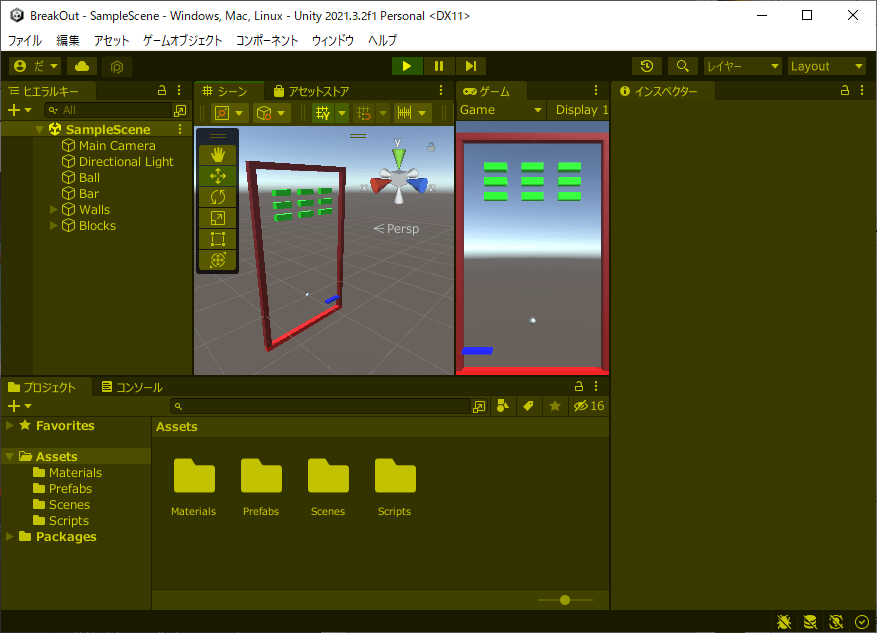This screenshot has width=877, height=633.
Task: Filter project by Favorites star icon
Action: (x=554, y=406)
